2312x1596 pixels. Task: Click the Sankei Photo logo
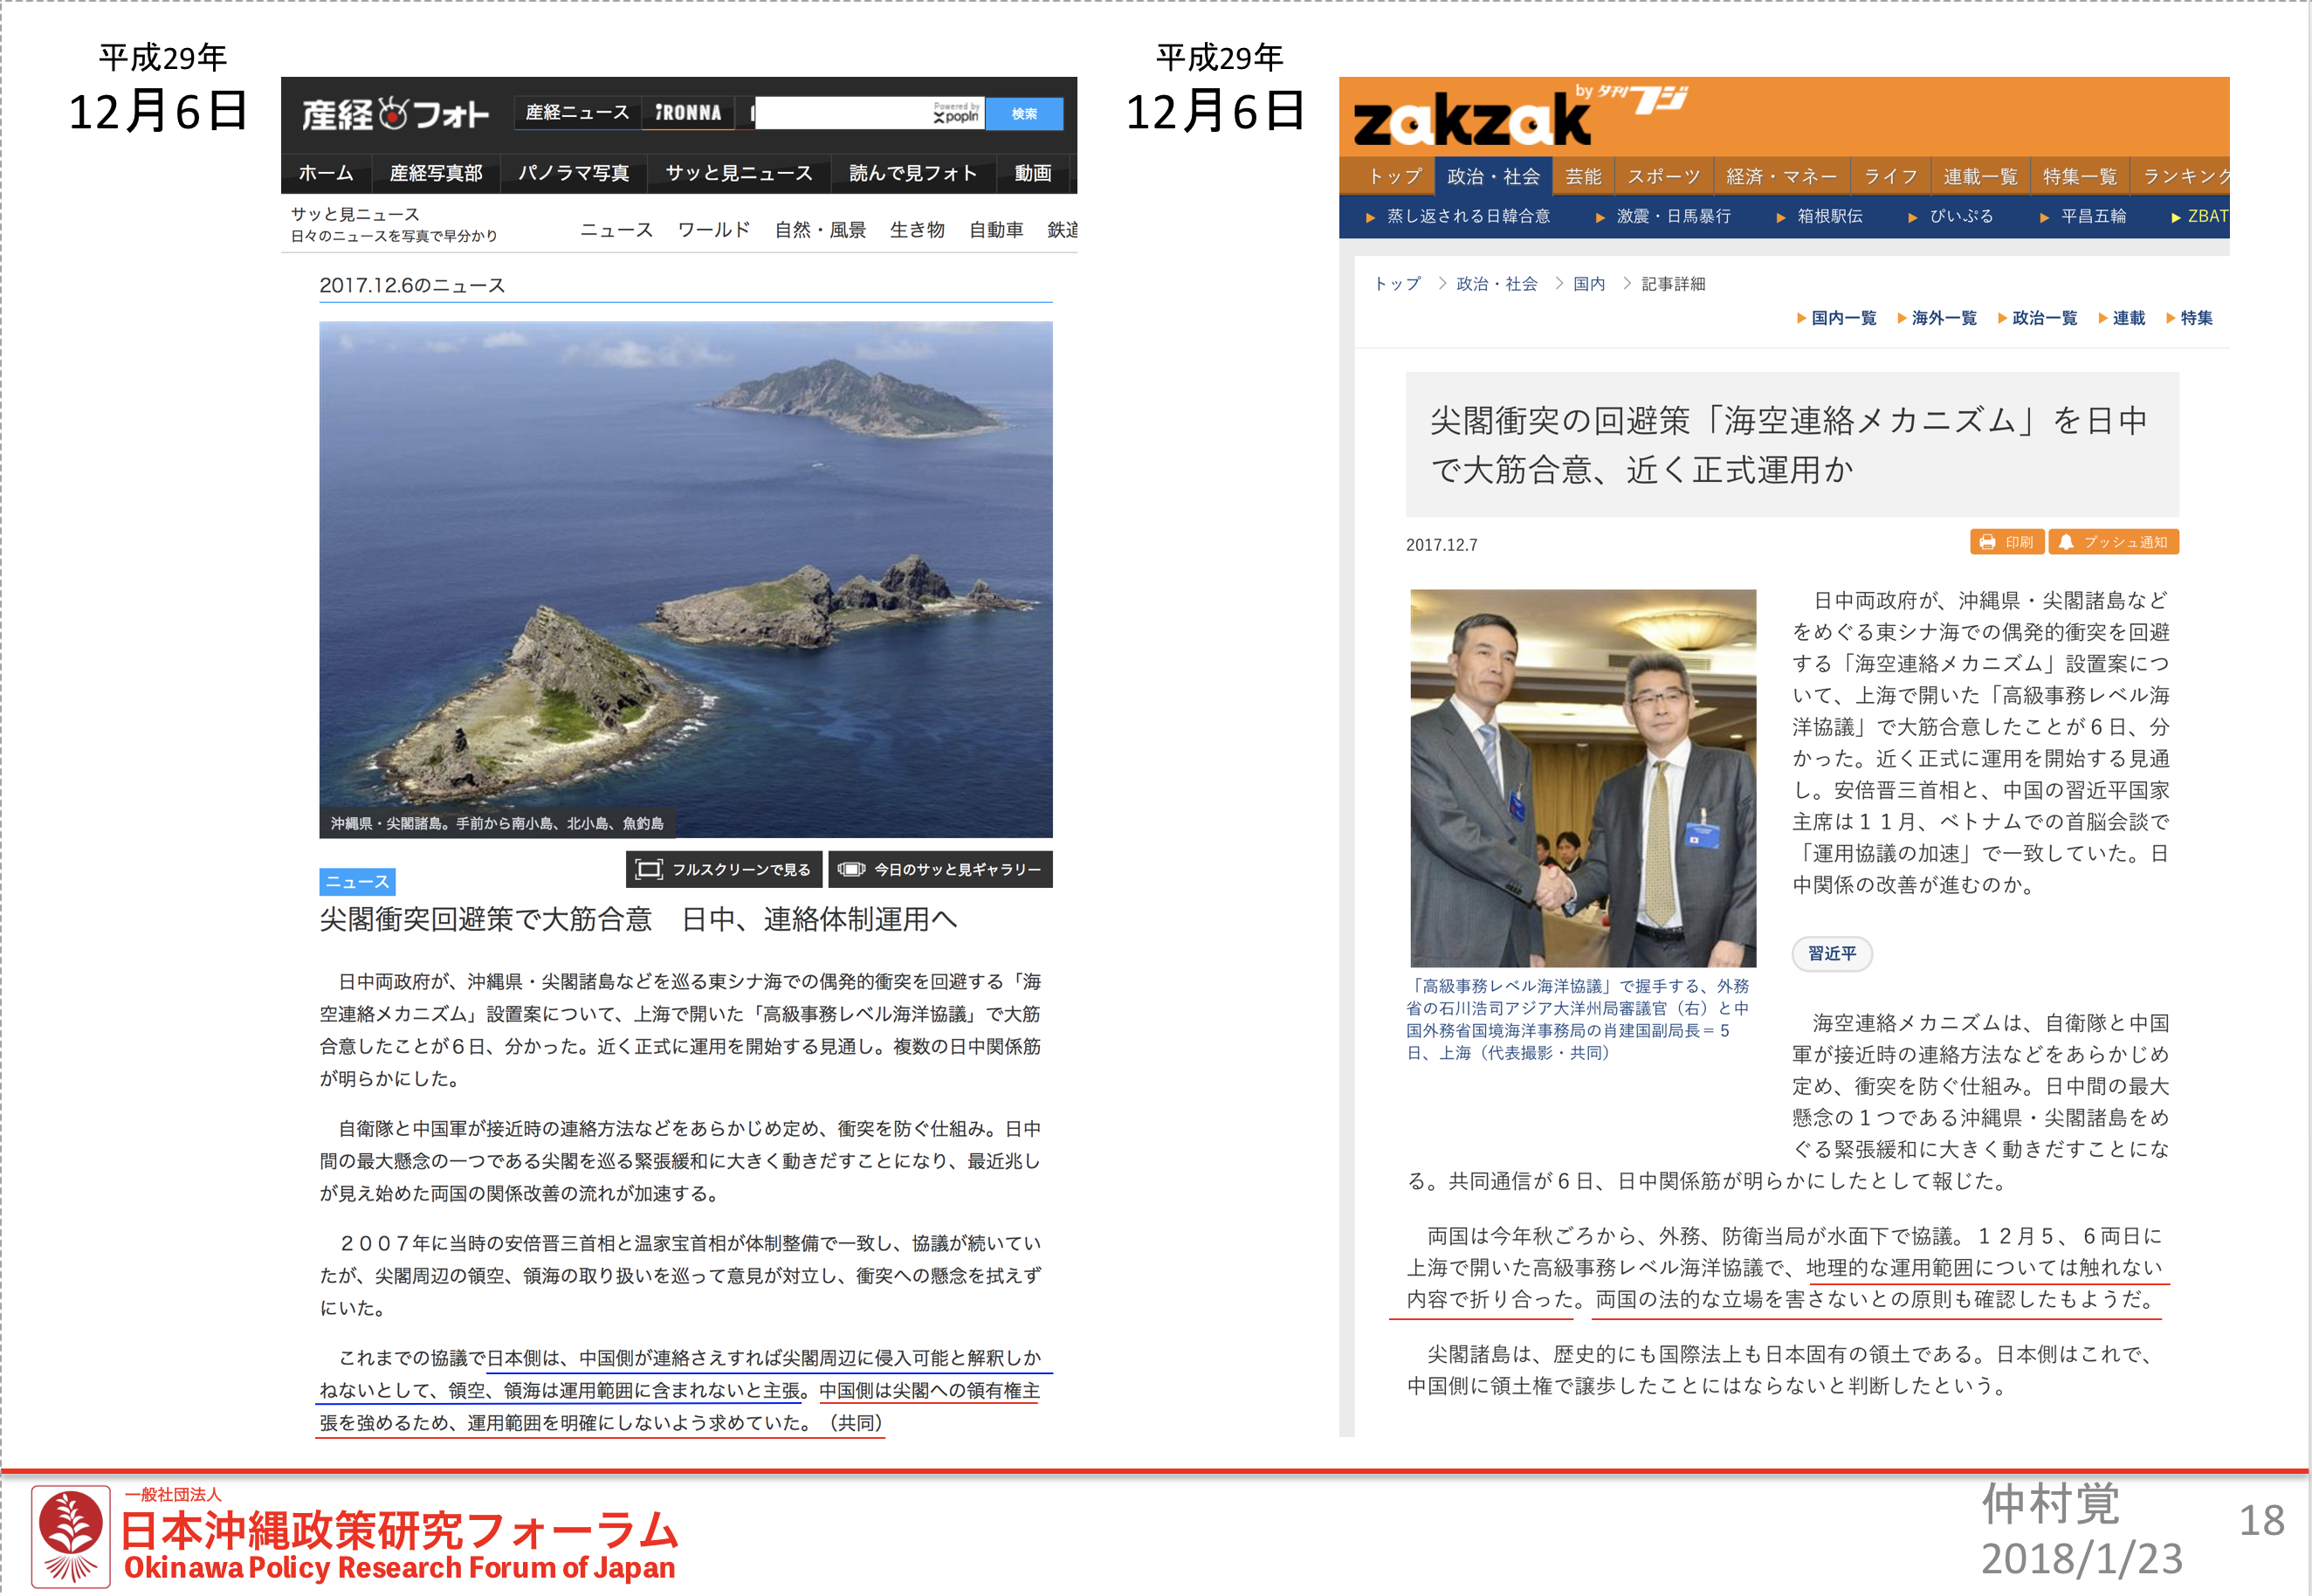click(395, 114)
